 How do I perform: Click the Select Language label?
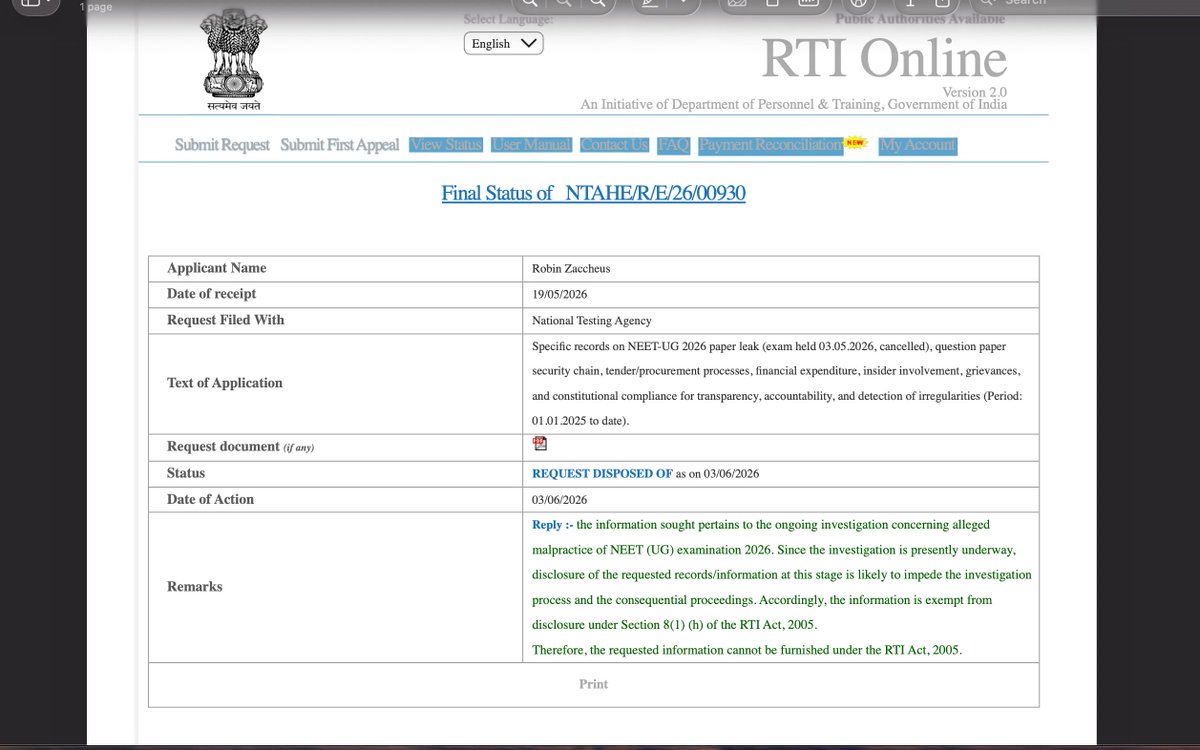[508, 19]
